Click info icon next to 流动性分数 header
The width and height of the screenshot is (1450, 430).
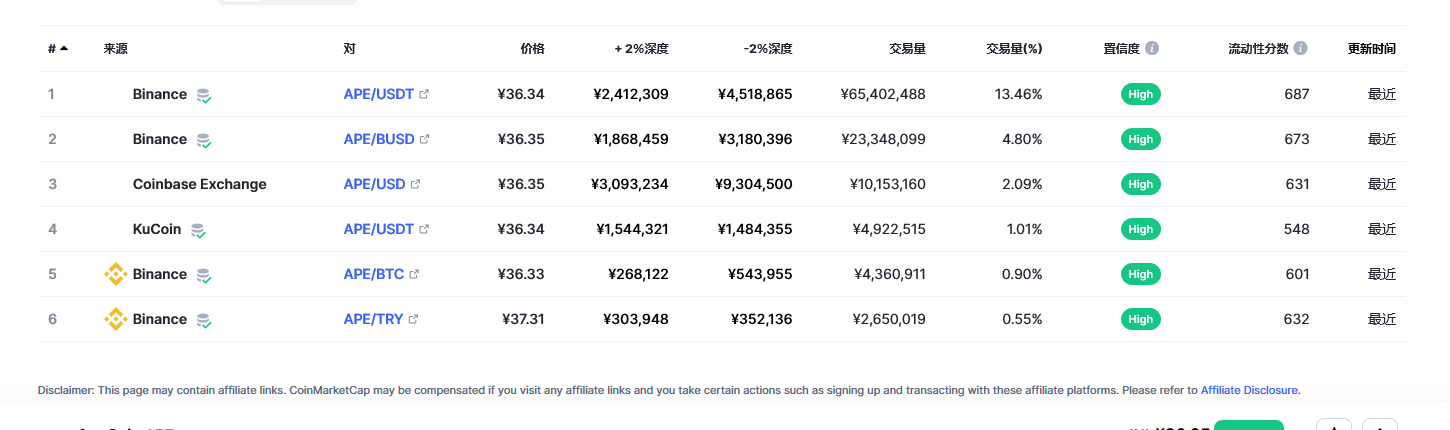(x=1300, y=48)
